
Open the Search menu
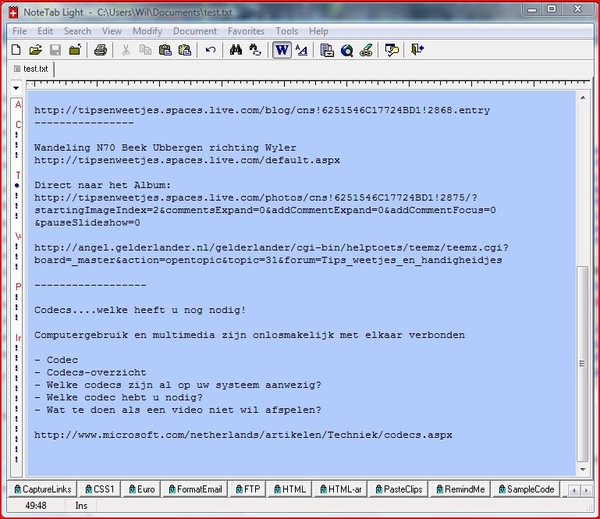click(77, 31)
